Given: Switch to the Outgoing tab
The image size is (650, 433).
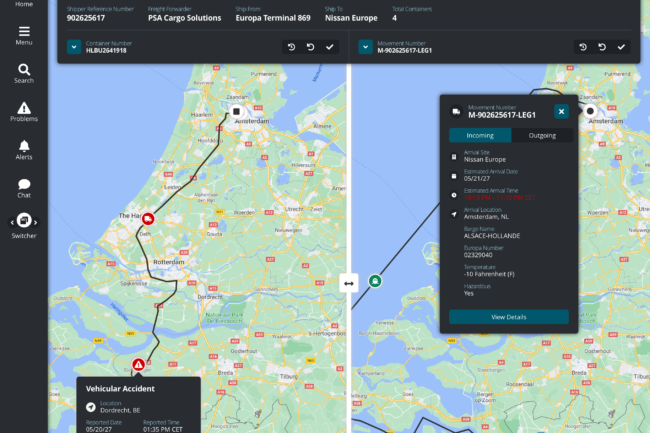Looking at the screenshot, I should tap(541, 135).
